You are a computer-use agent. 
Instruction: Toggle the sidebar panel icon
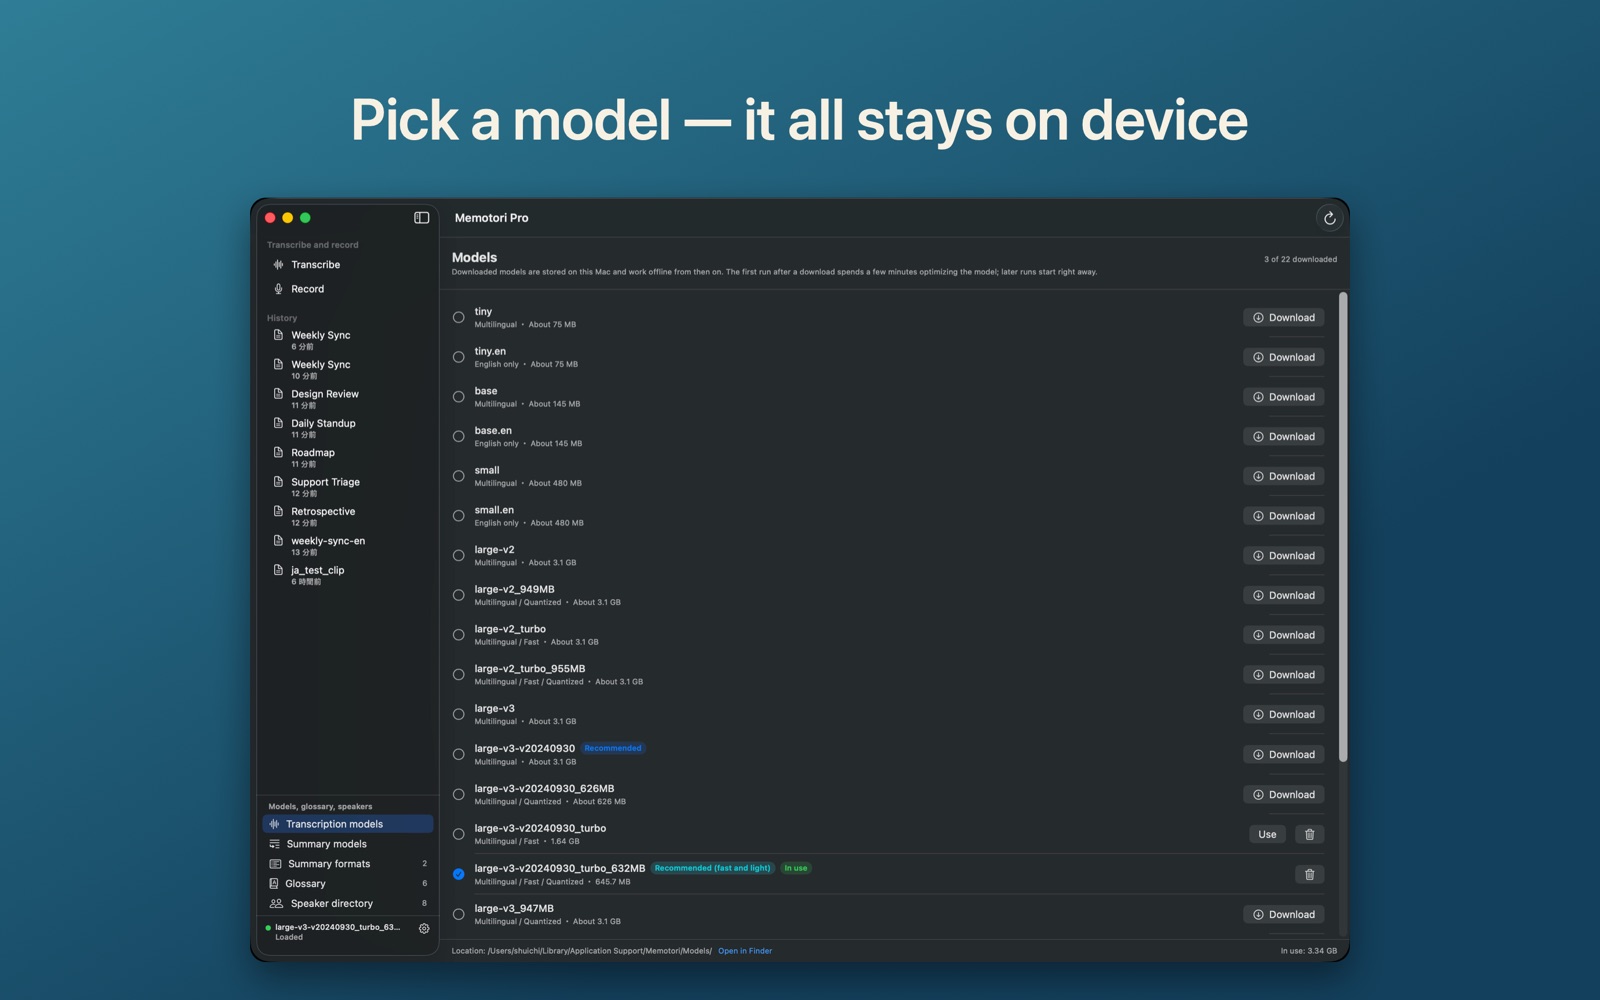click(422, 217)
